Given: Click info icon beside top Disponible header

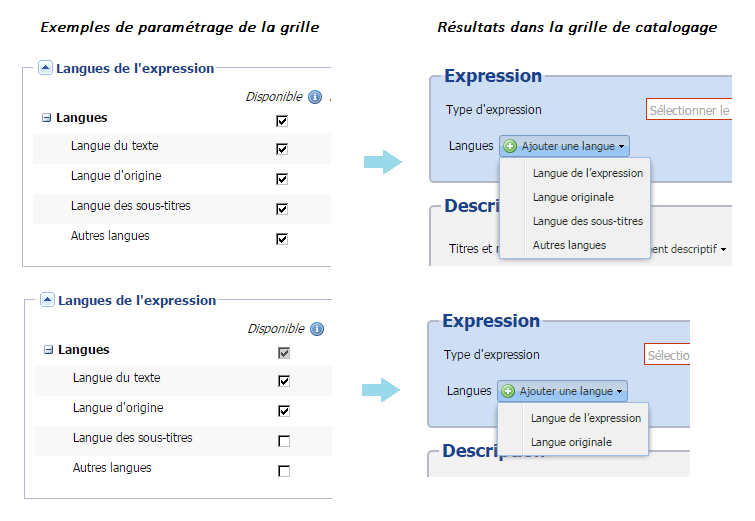Looking at the screenshot, I should [315, 97].
